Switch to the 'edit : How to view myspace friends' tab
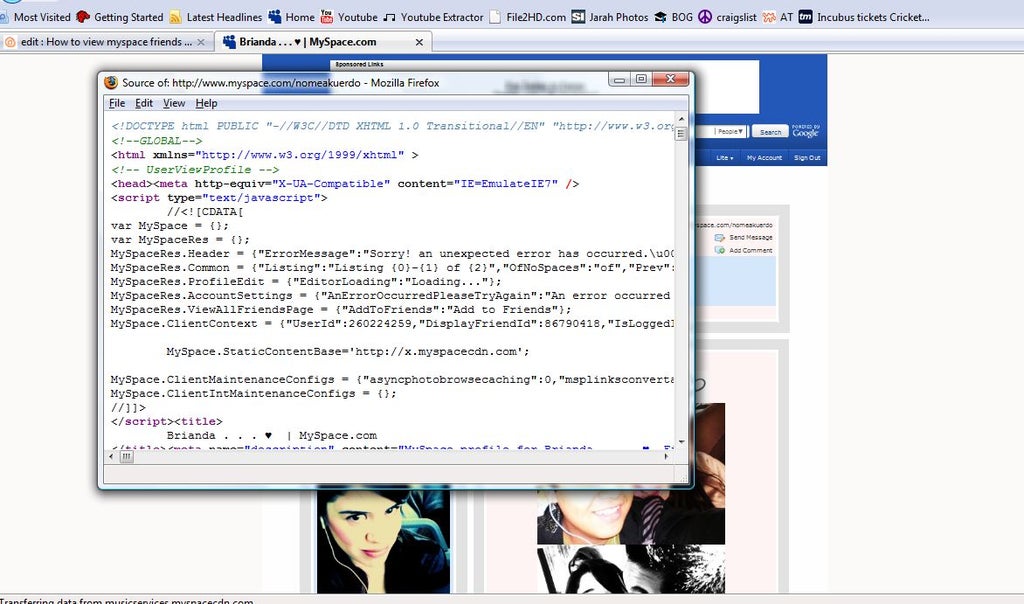 point(106,42)
